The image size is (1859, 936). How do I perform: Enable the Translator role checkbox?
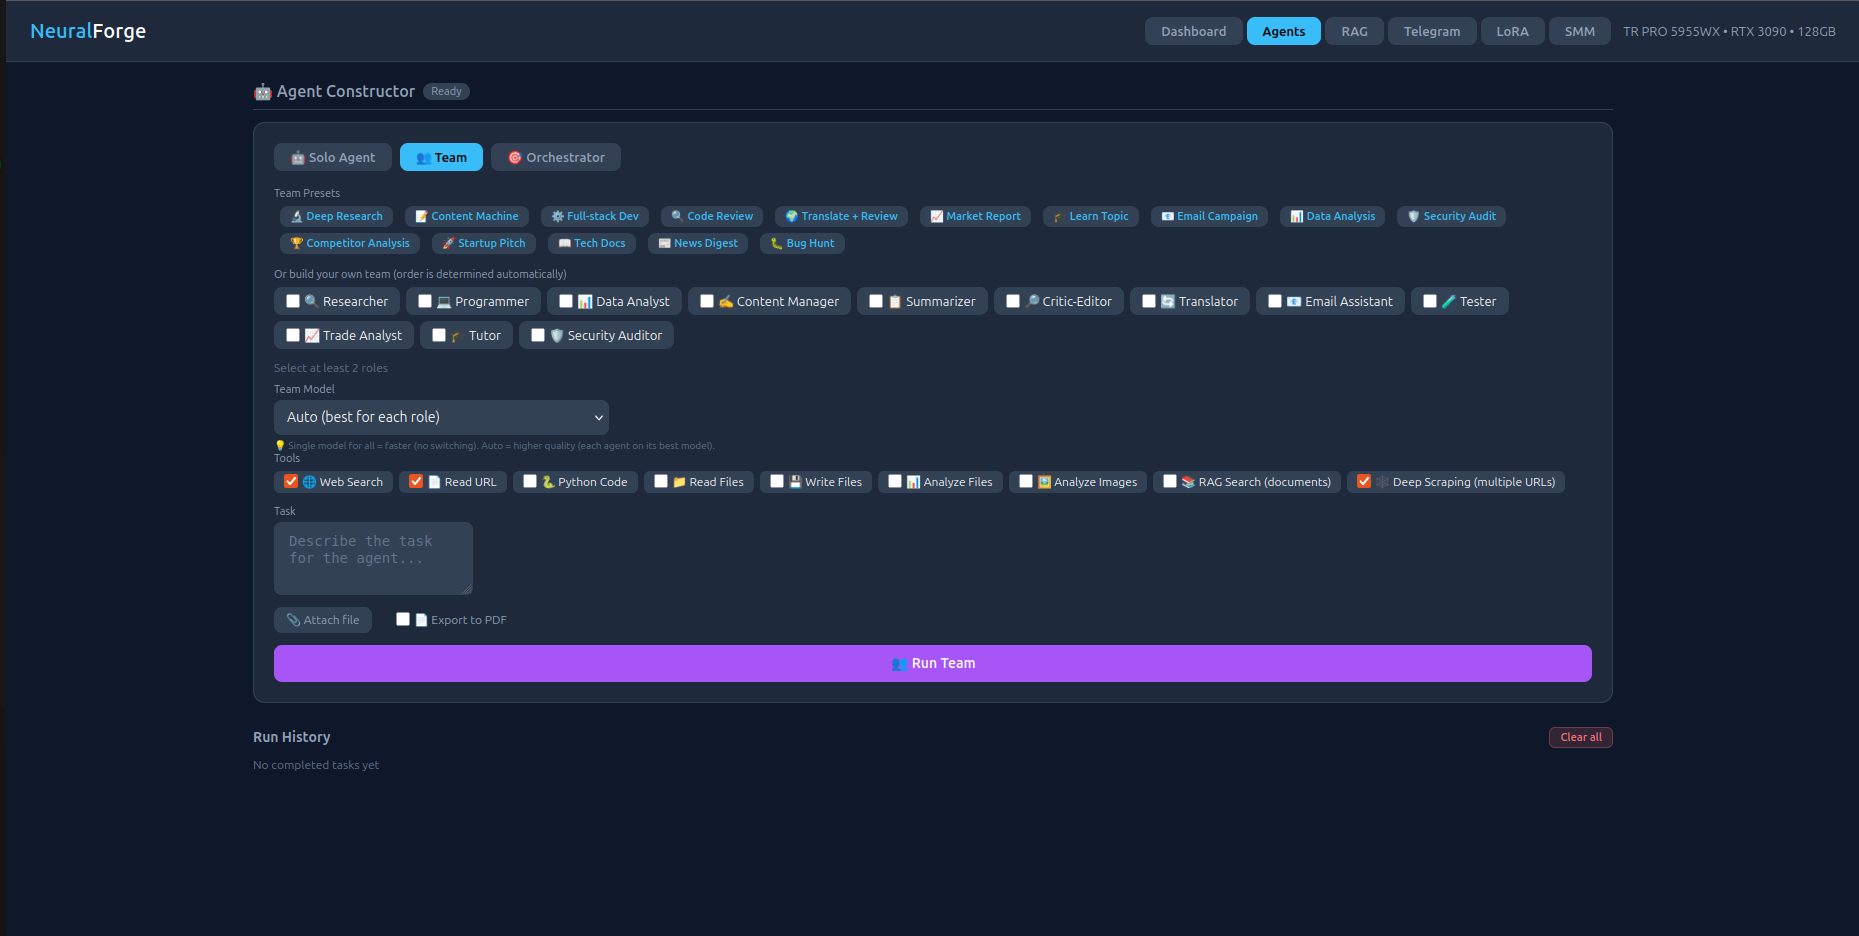(x=1149, y=301)
